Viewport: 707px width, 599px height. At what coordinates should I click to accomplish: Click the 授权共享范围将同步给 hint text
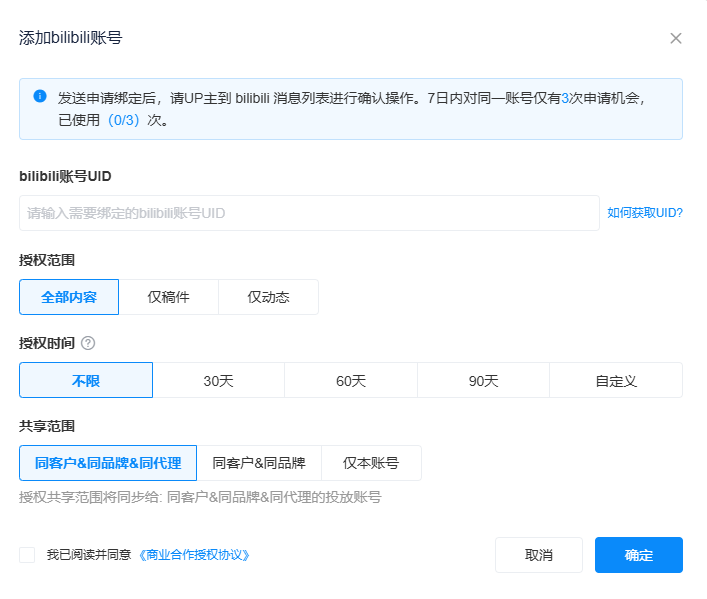(200, 497)
